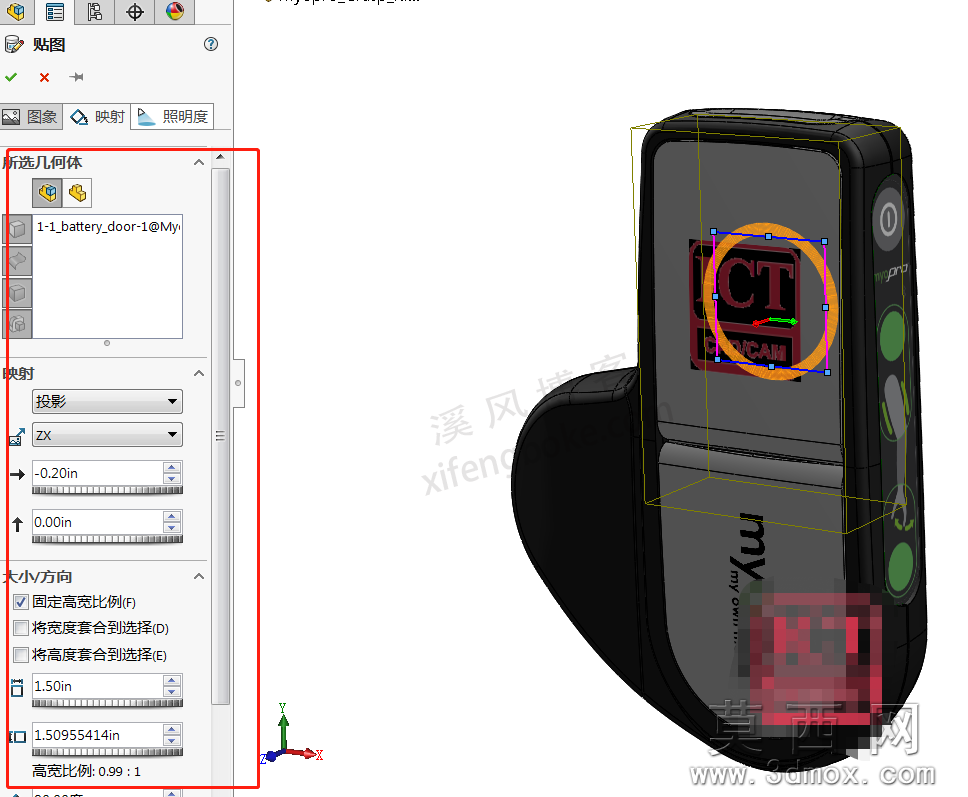Viewport: 968px width, 797px height.
Task: Click the panel collapse handle on the splitter
Action: (x=238, y=383)
